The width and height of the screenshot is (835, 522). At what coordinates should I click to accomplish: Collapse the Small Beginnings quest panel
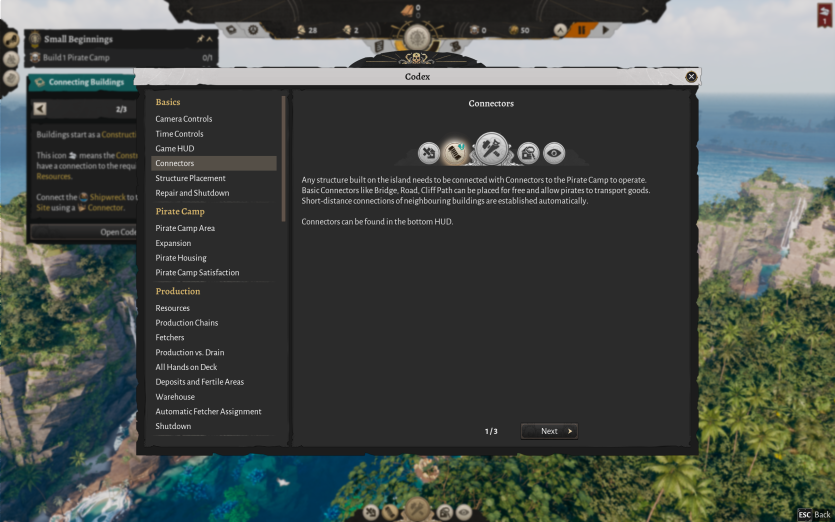coord(210,39)
